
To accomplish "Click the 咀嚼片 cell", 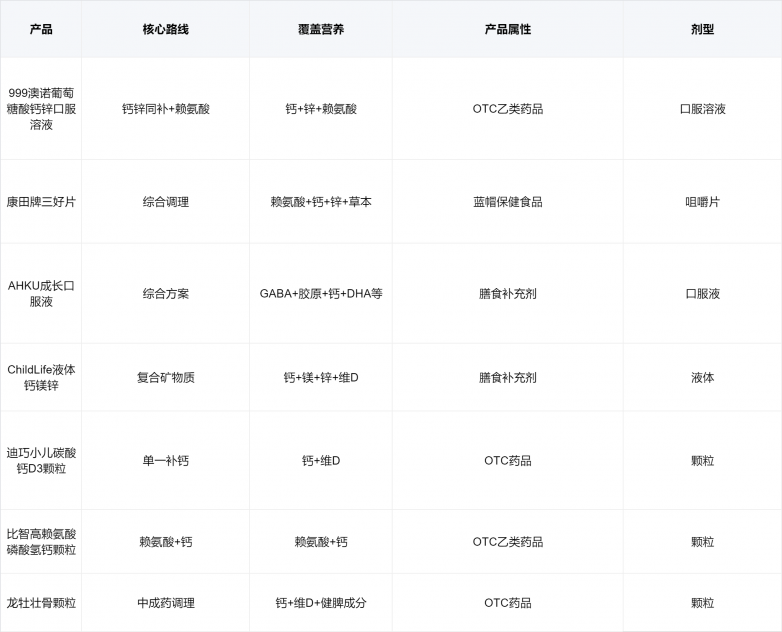I will (702, 202).
